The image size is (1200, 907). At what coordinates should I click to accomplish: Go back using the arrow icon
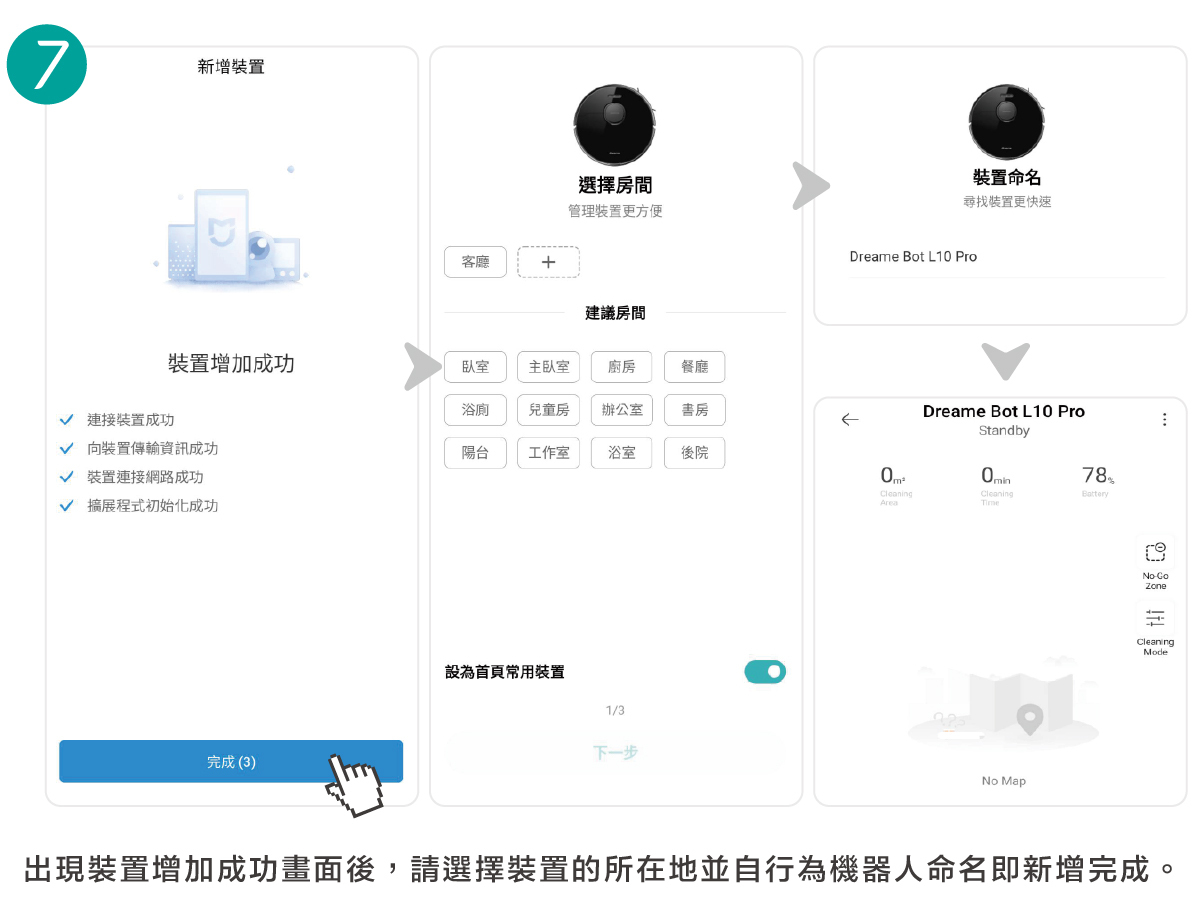(850, 420)
